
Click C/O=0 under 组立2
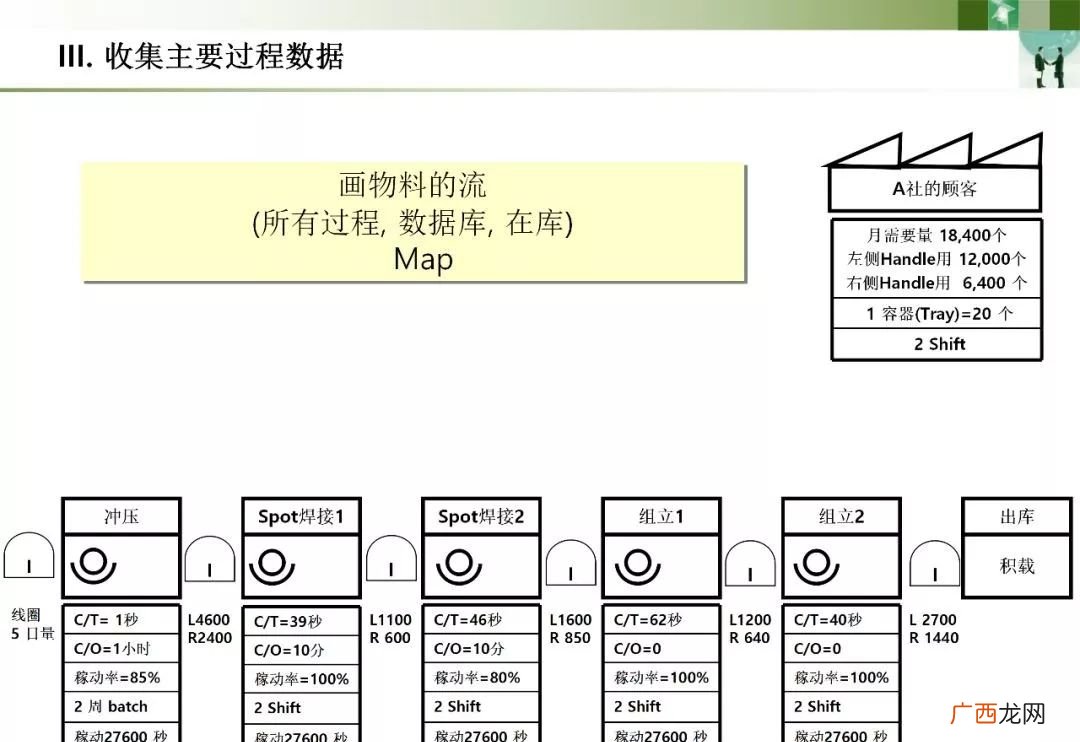point(841,648)
